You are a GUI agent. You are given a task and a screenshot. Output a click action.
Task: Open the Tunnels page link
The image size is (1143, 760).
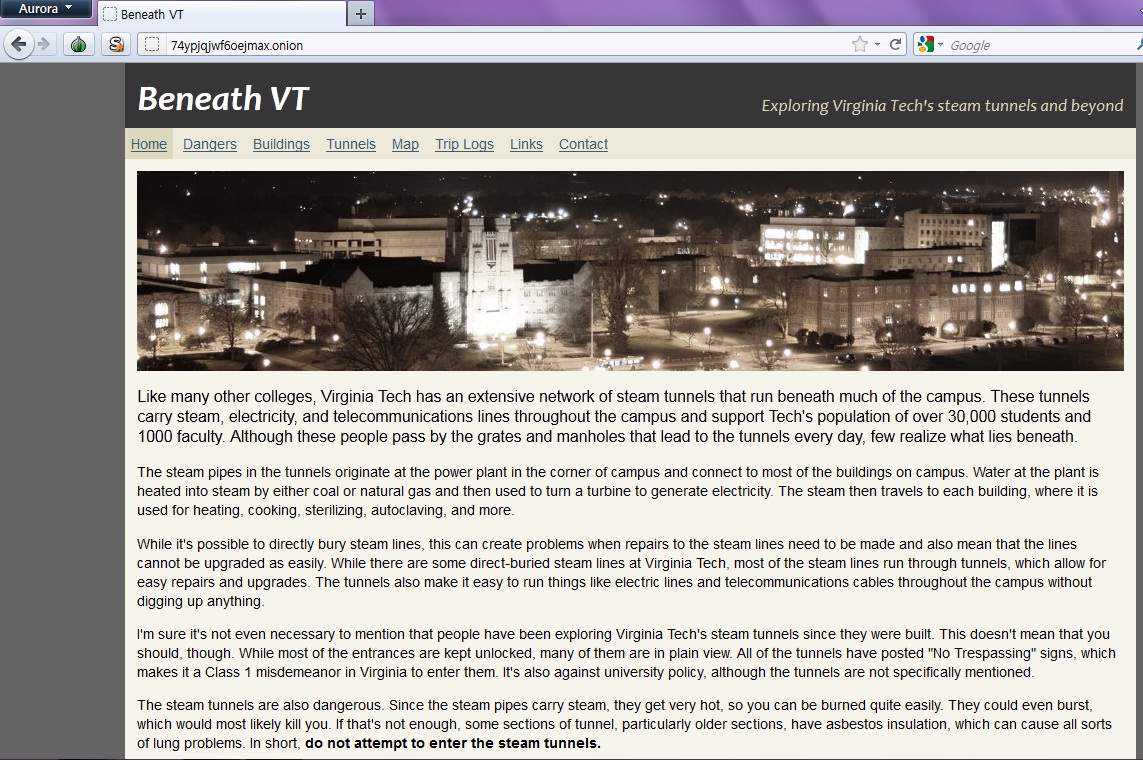point(351,144)
